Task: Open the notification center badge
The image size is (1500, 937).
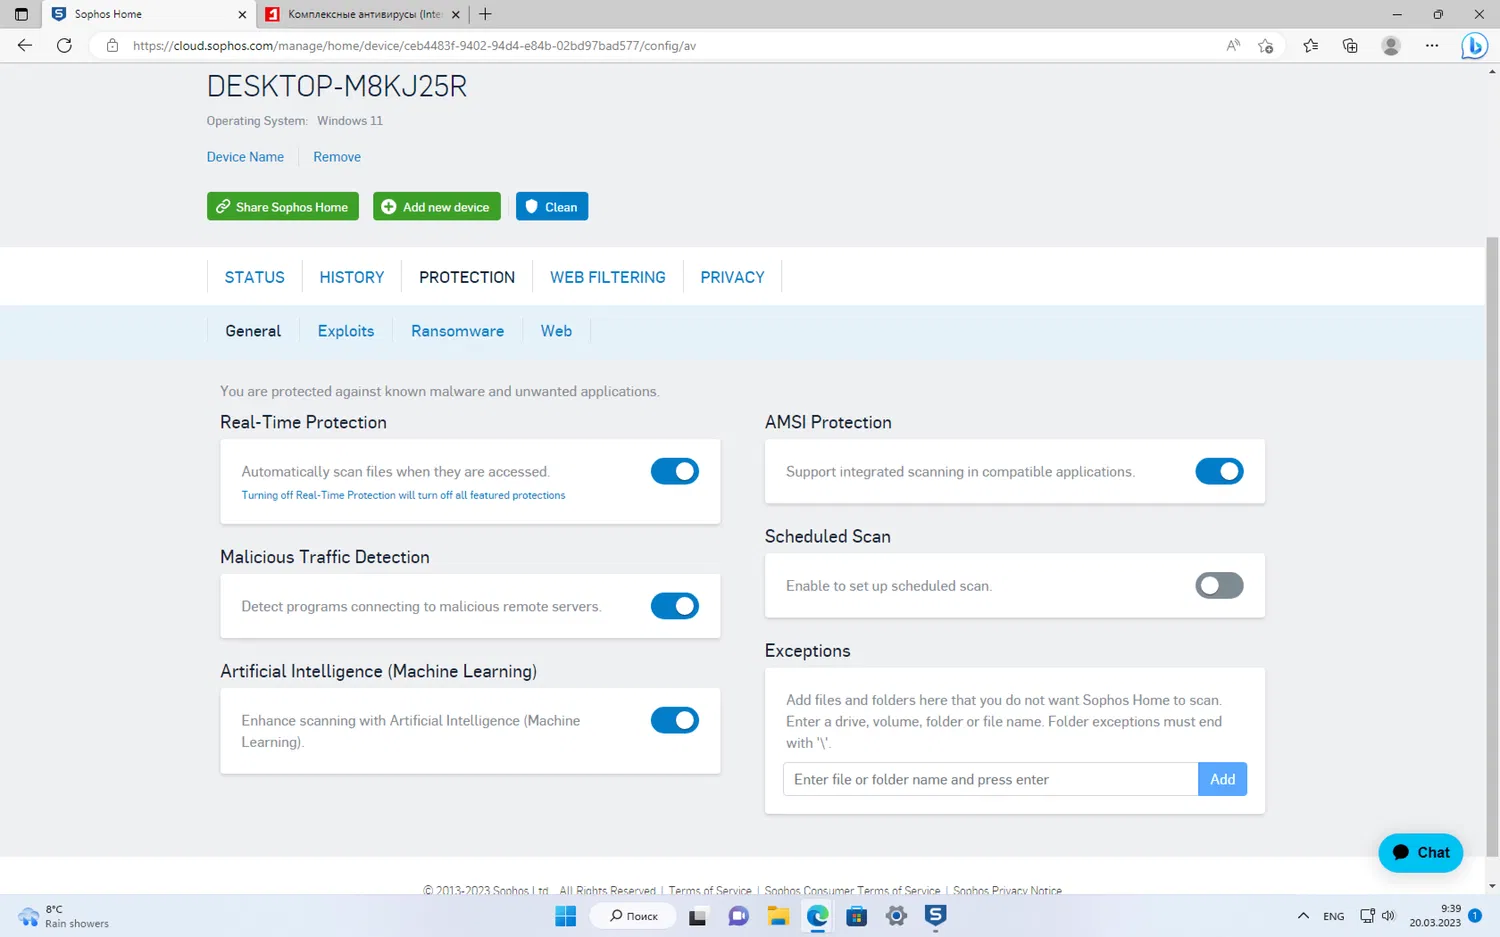Action: [1475, 916]
